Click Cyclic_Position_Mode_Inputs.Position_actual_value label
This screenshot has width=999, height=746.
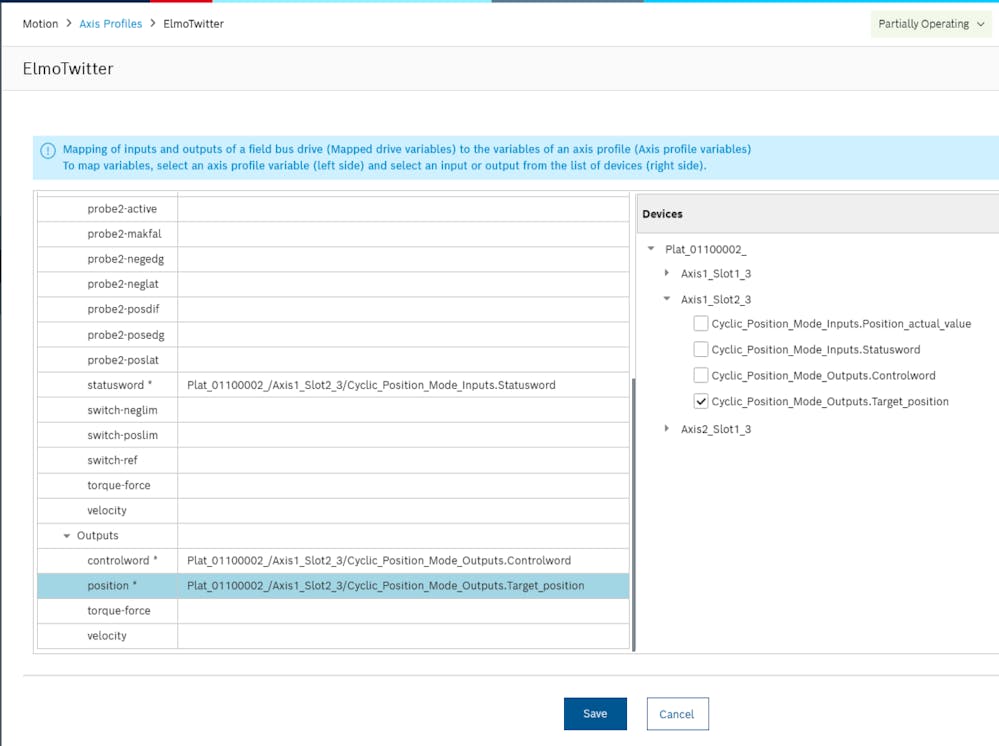click(x=841, y=324)
